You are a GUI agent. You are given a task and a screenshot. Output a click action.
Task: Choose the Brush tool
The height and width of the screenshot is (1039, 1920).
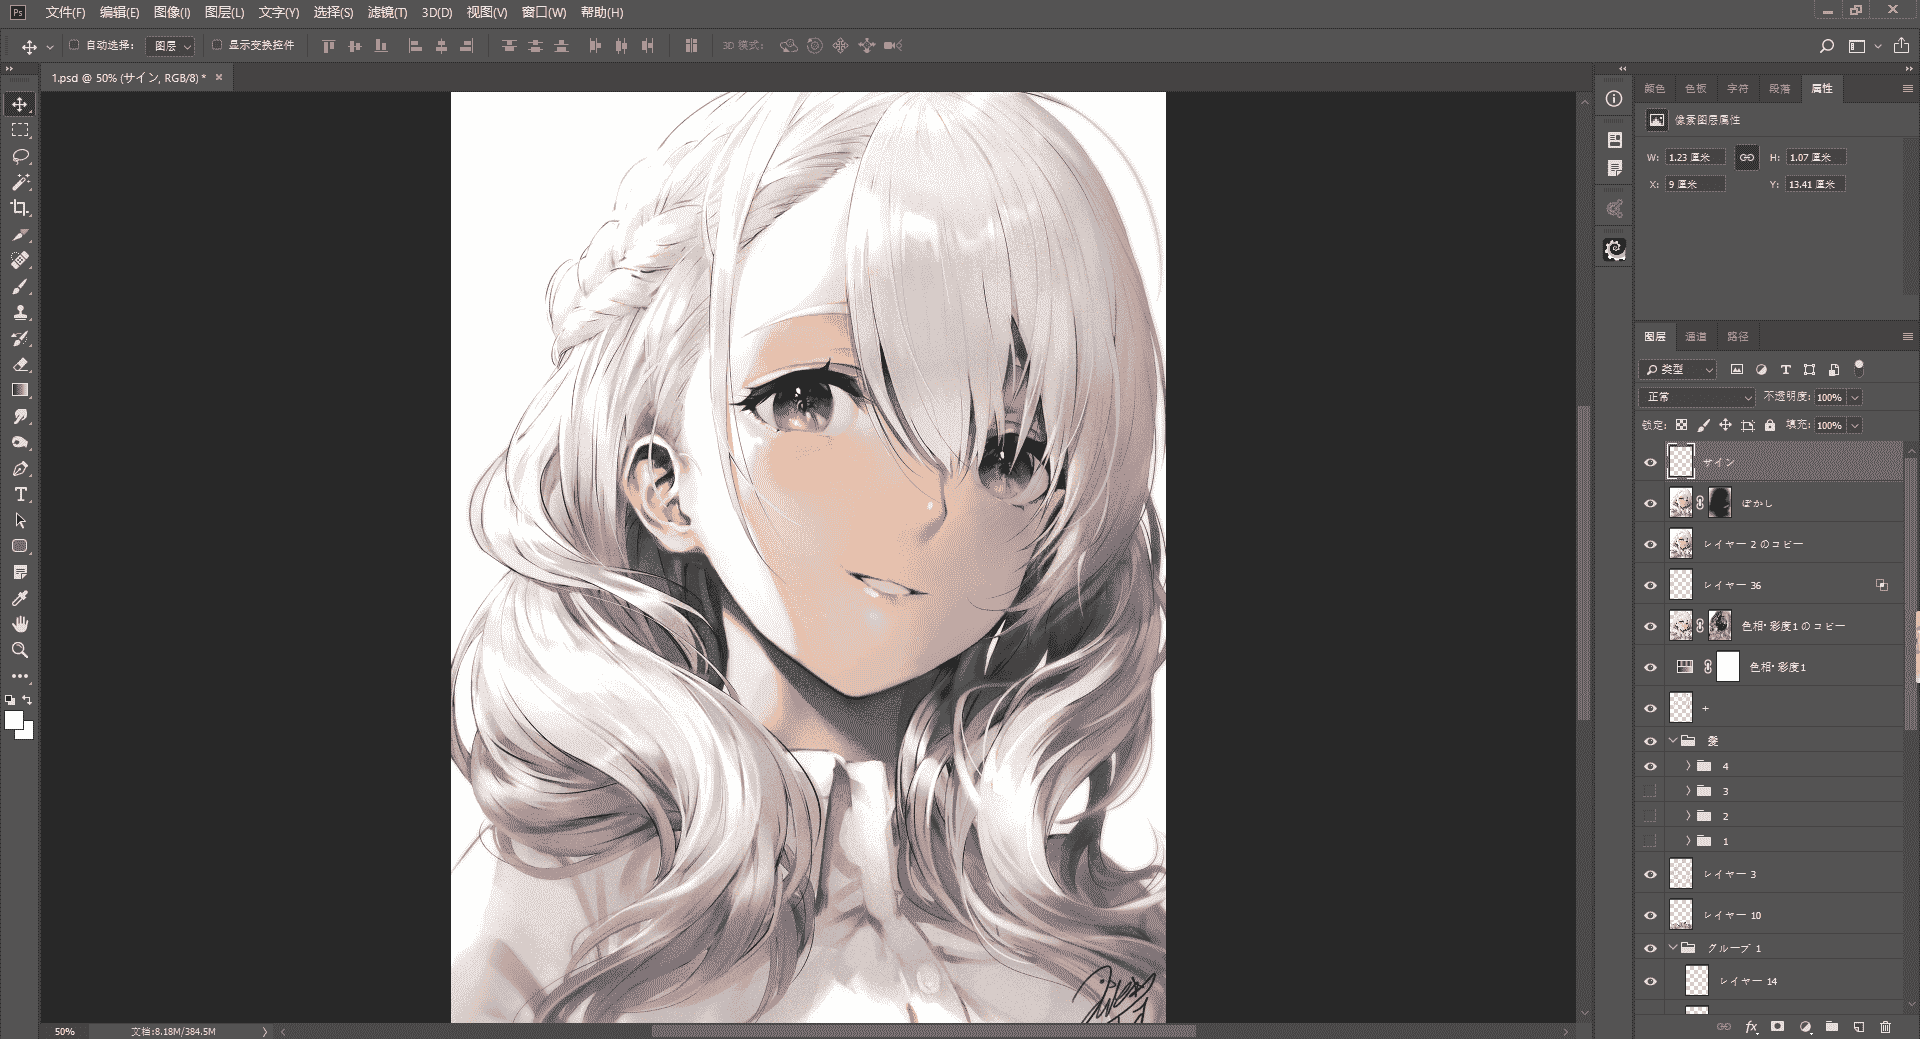click(x=20, y=287)
